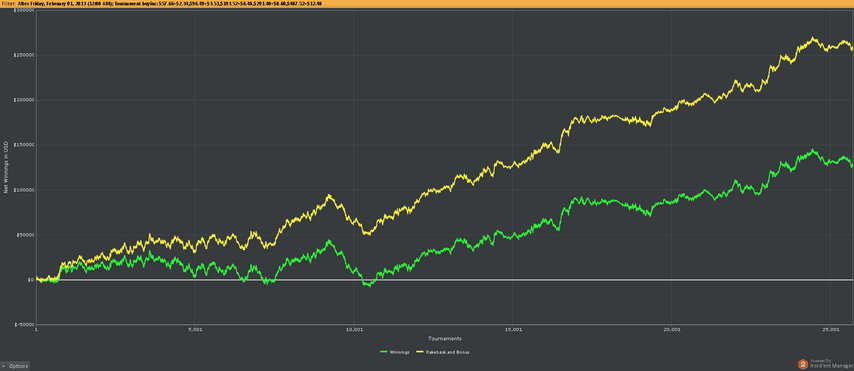Click the $100000 y-axis label
This screenshot has height=371, width=854.
[23, 190]
